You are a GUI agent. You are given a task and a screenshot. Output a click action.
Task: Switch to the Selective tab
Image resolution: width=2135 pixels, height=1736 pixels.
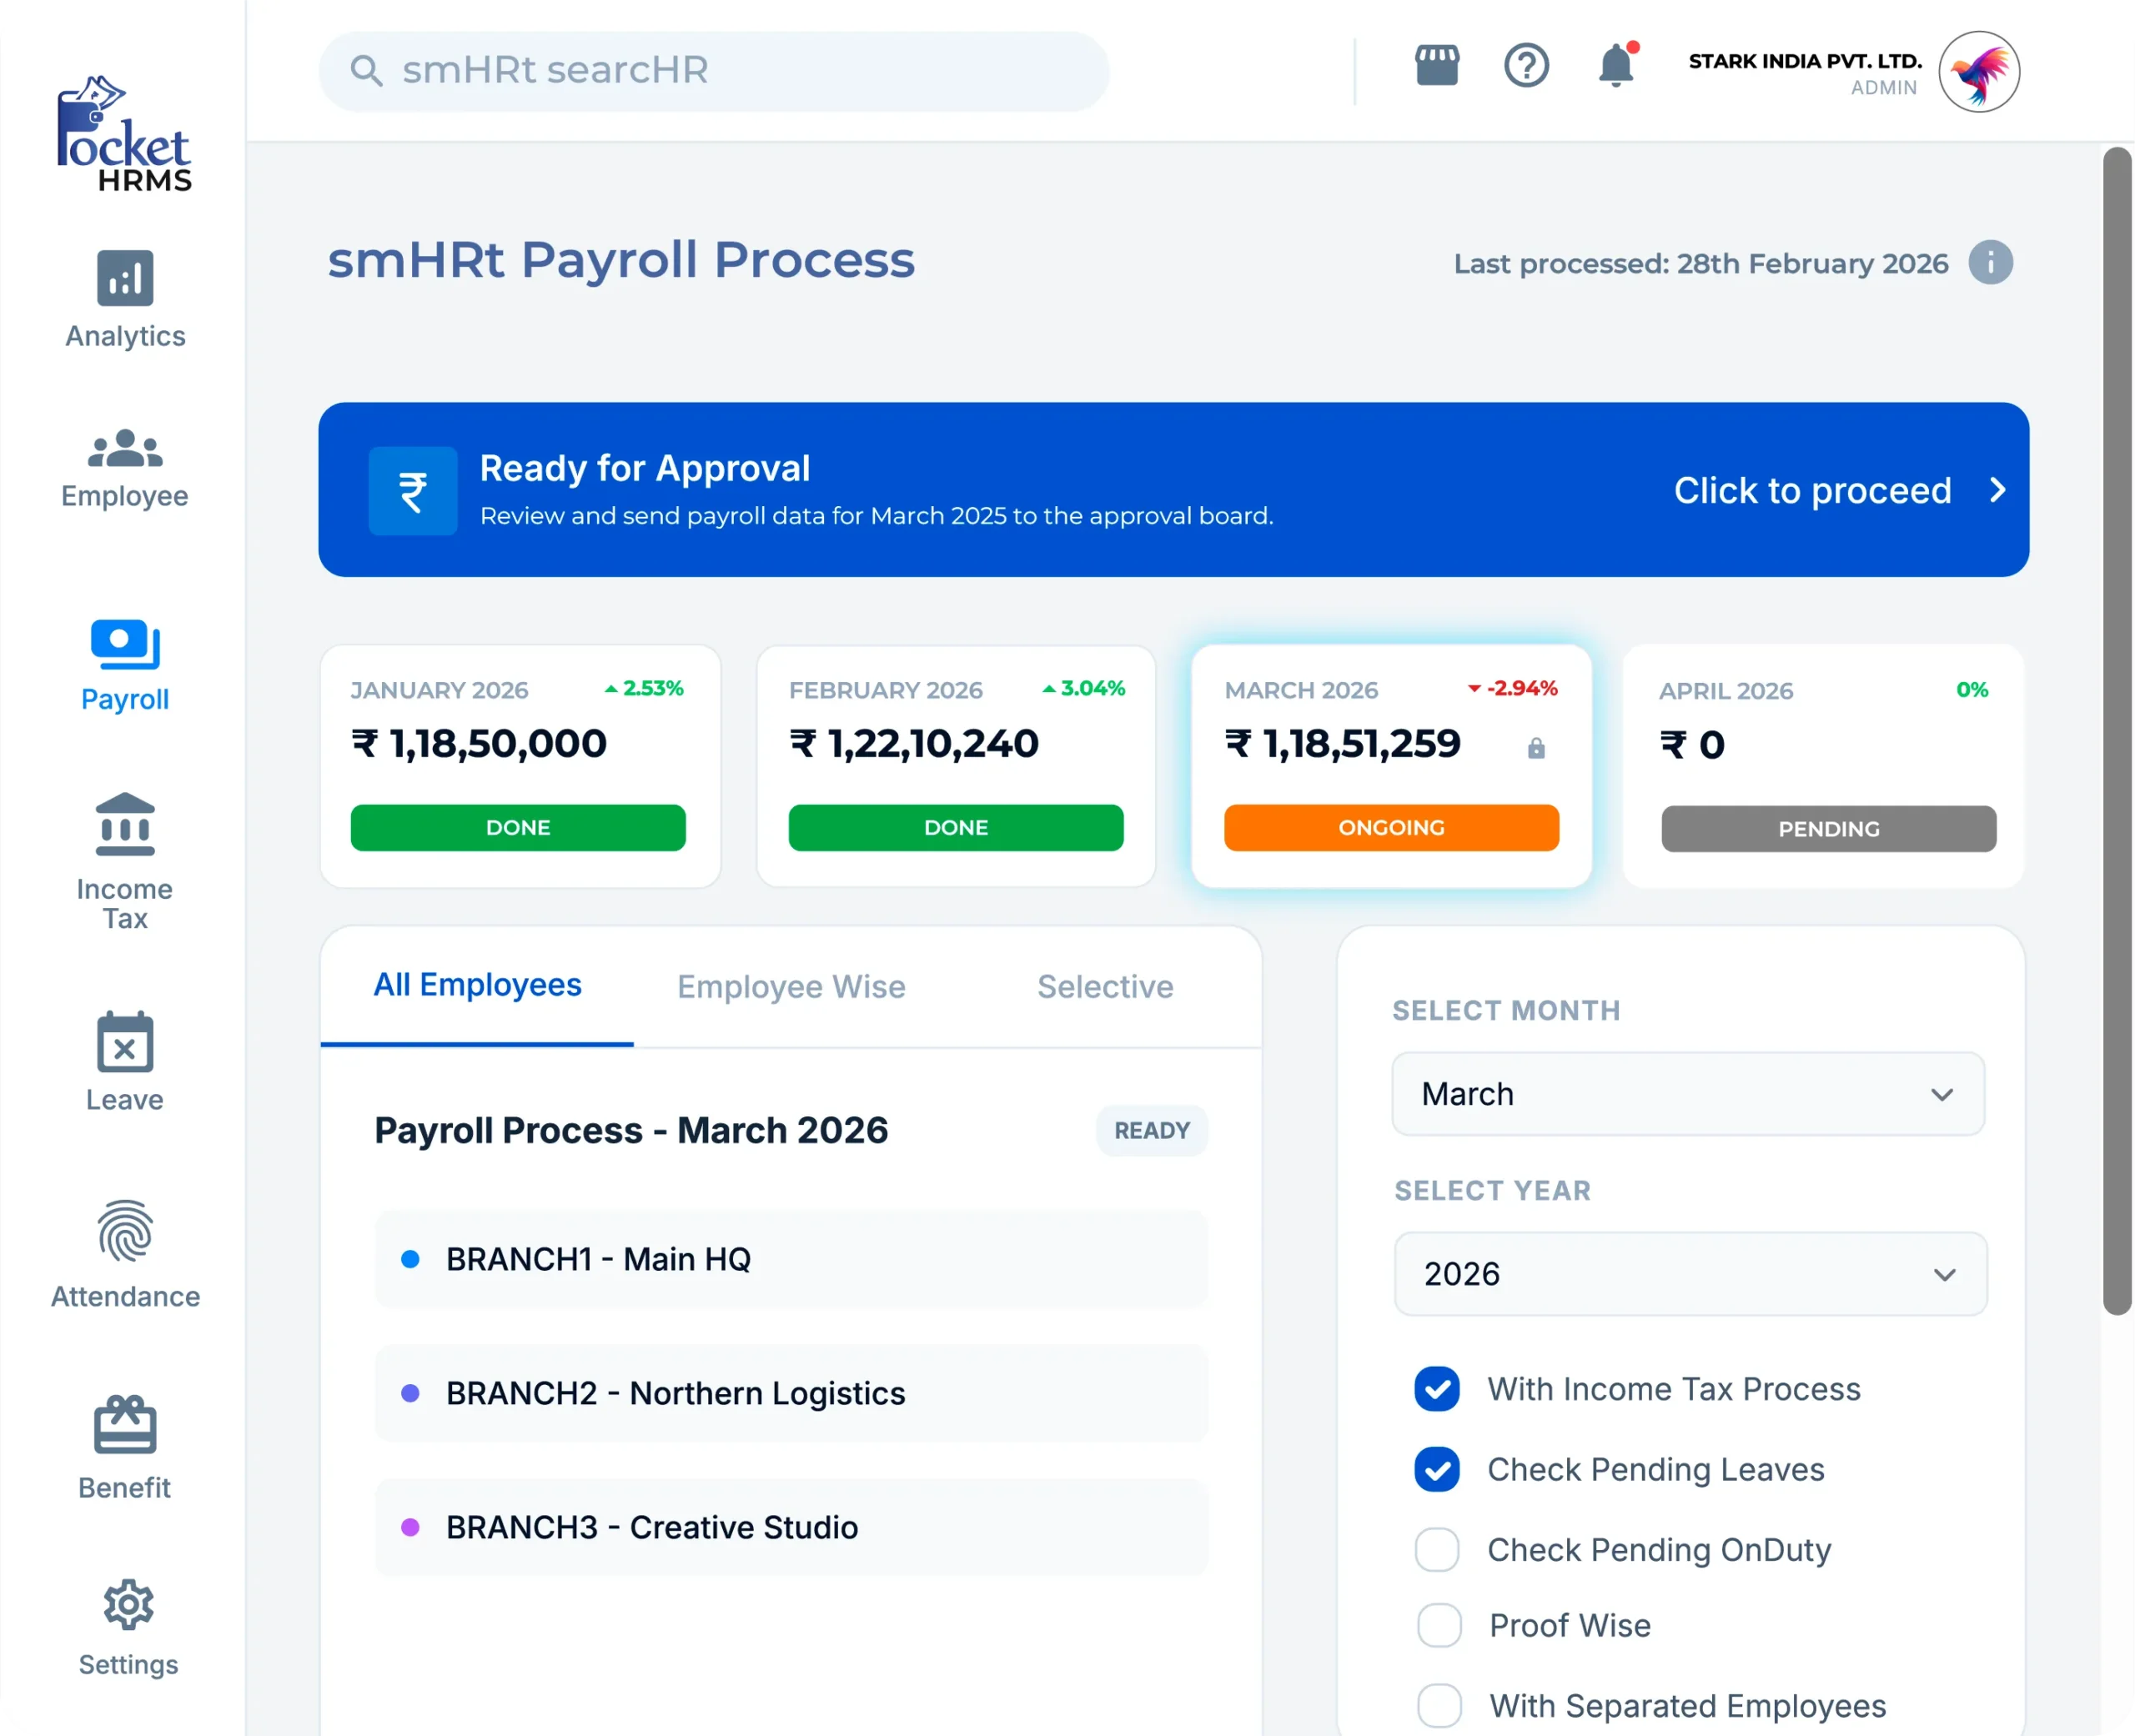coord(1105,987)
